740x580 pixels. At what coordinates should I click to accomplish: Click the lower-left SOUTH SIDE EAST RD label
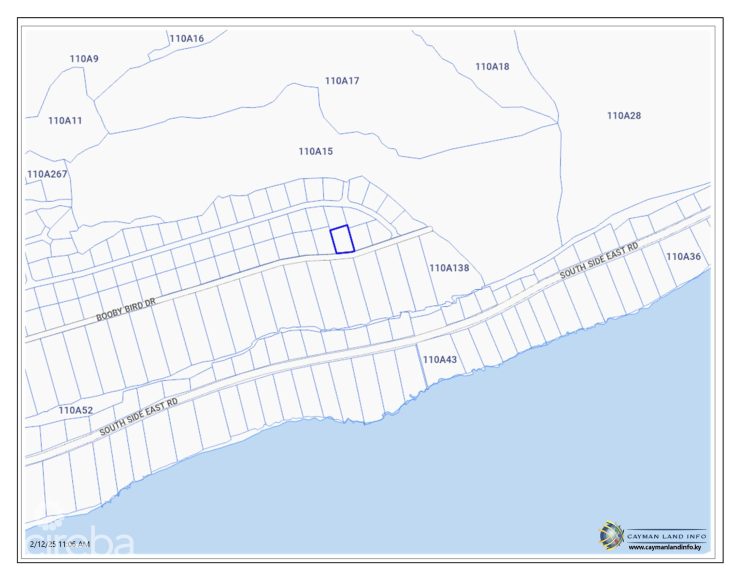click(139, 417)
